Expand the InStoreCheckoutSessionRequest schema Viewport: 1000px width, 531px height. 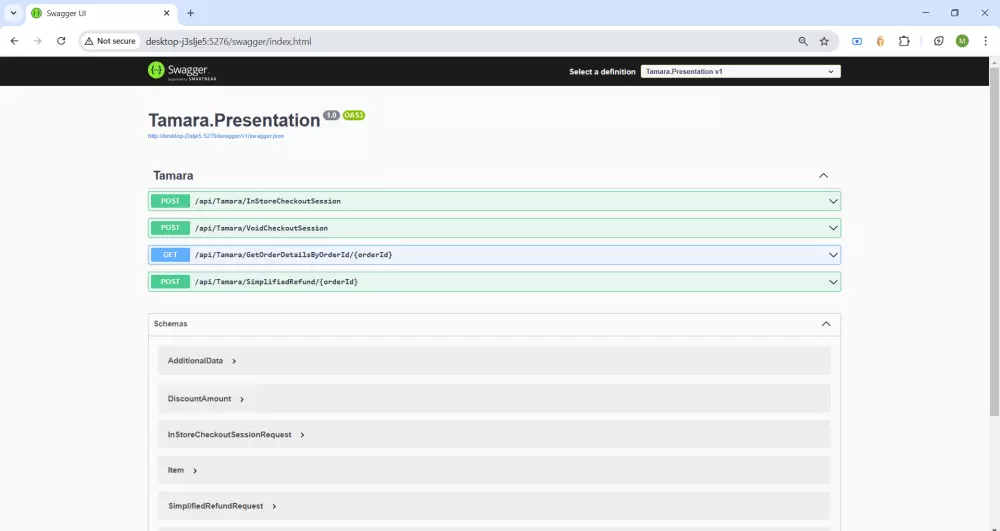(x=302, y=435)
